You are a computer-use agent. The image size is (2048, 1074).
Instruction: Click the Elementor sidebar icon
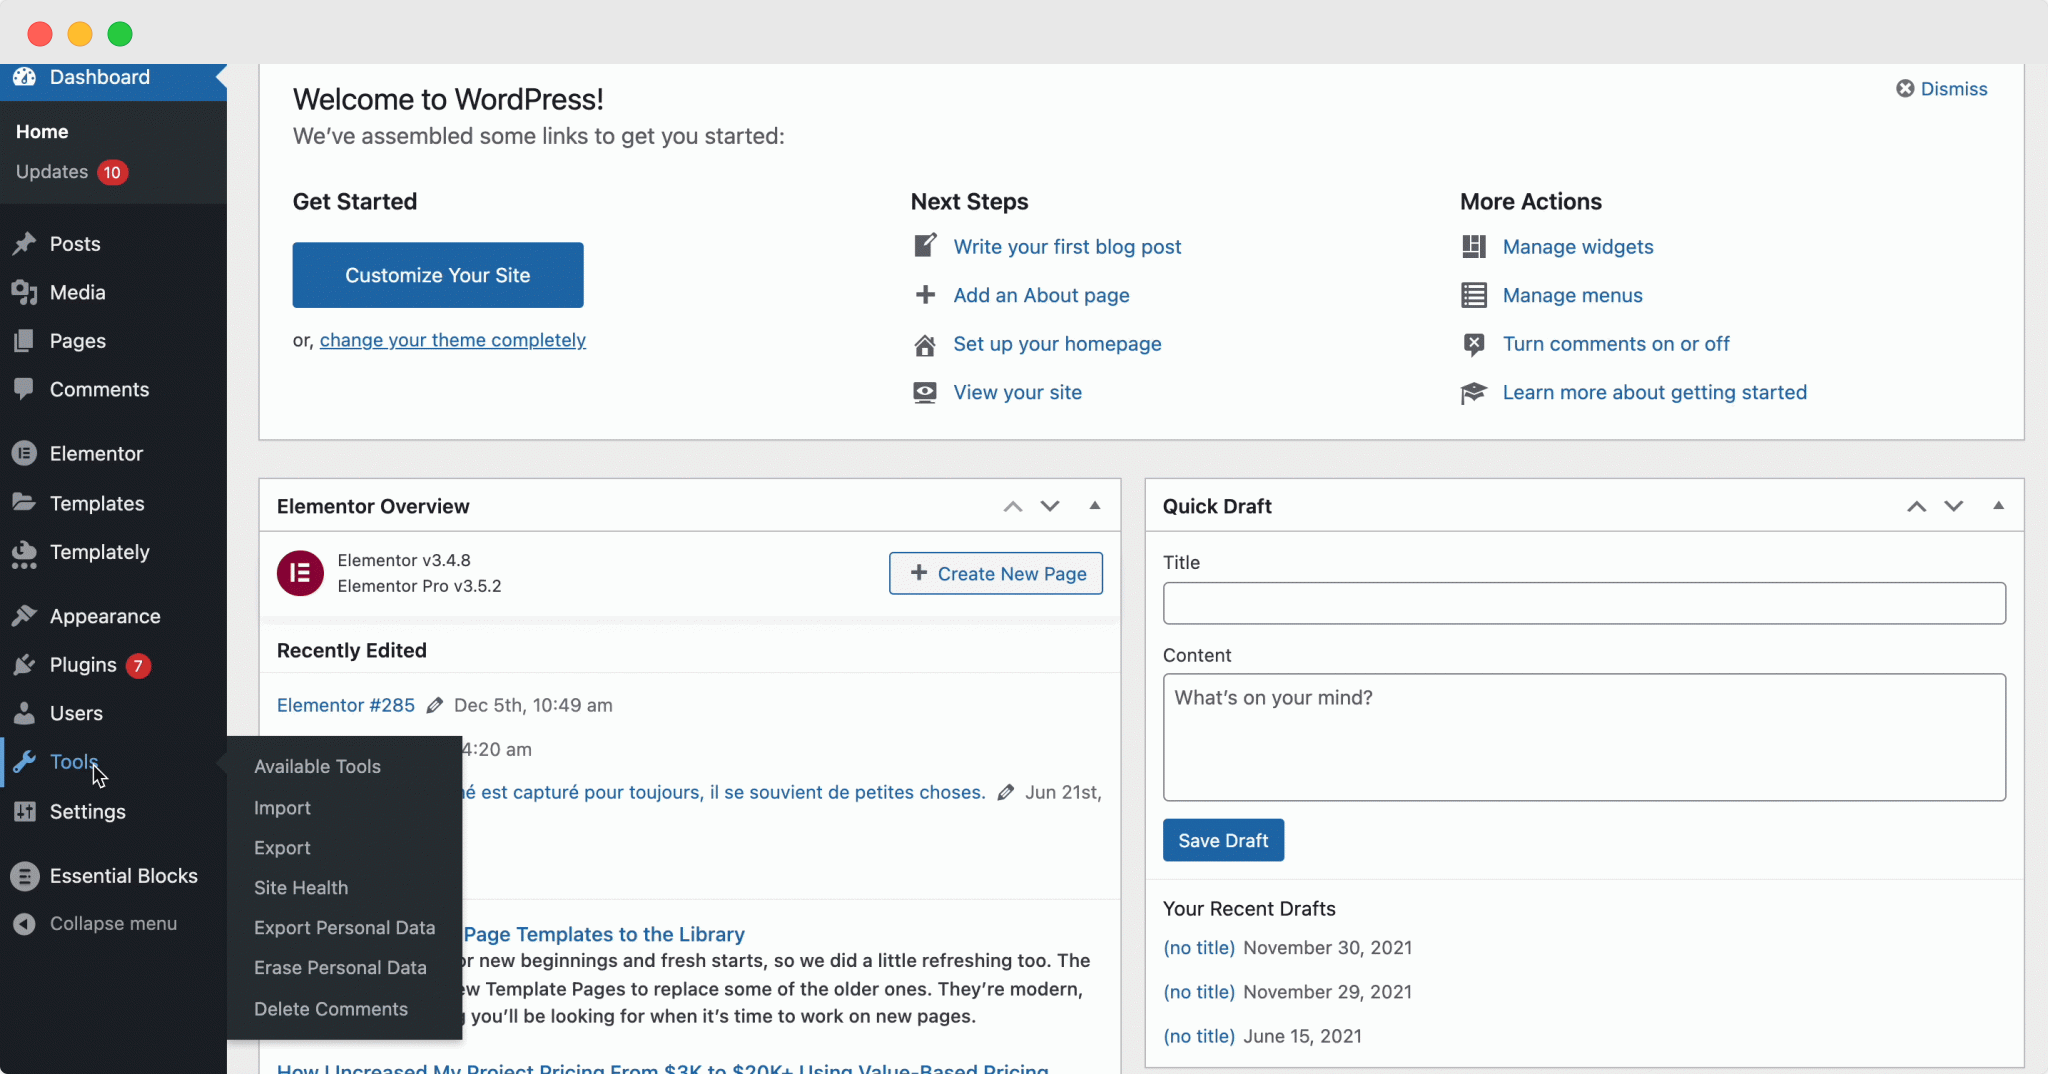24,454
